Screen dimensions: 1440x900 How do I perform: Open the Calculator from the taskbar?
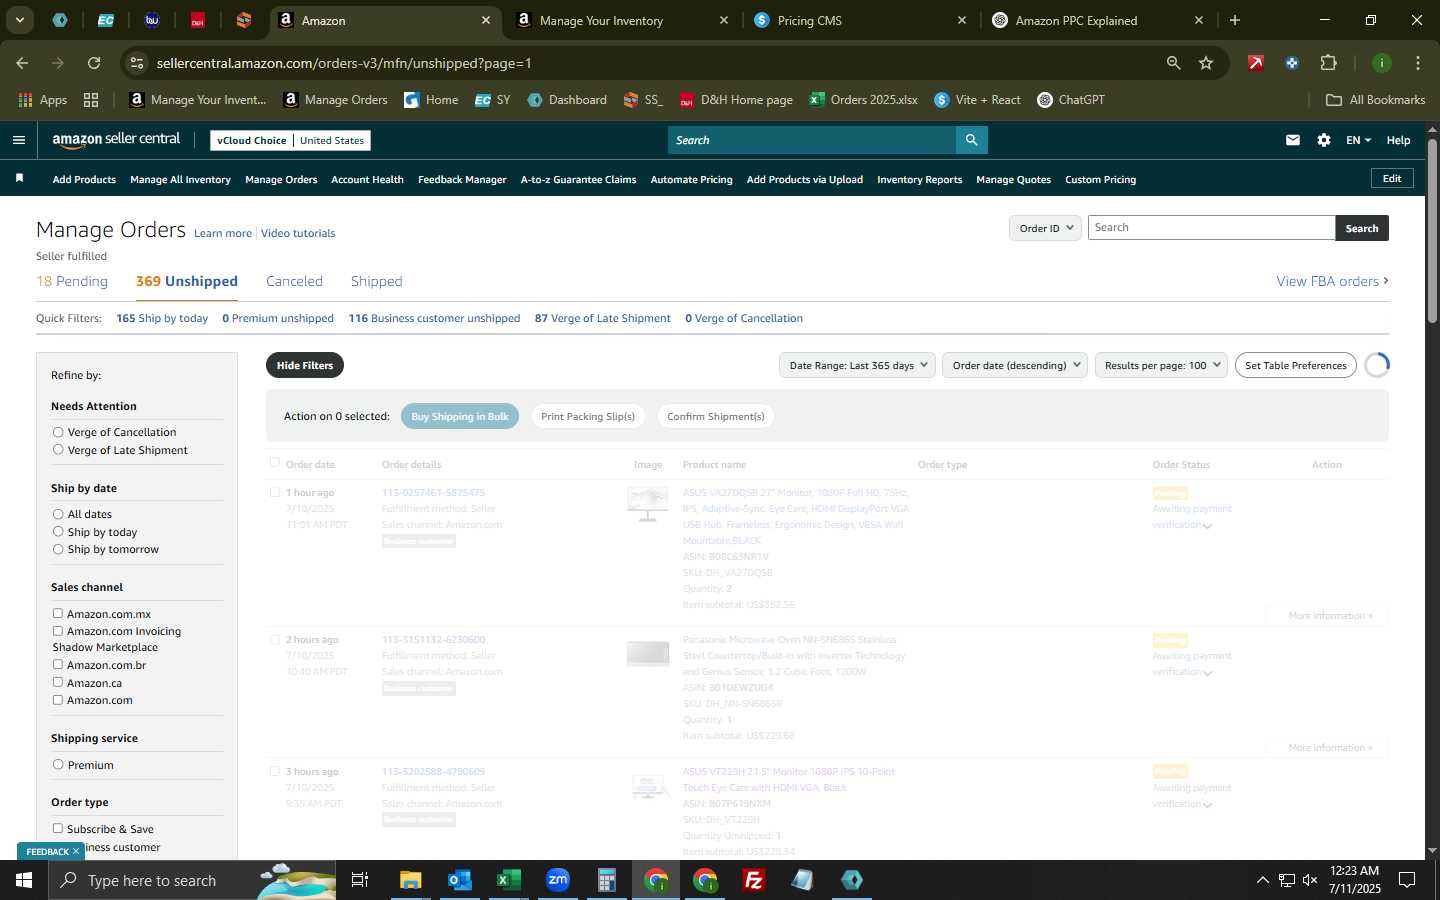pyautogui.click(x=606, y=880)
